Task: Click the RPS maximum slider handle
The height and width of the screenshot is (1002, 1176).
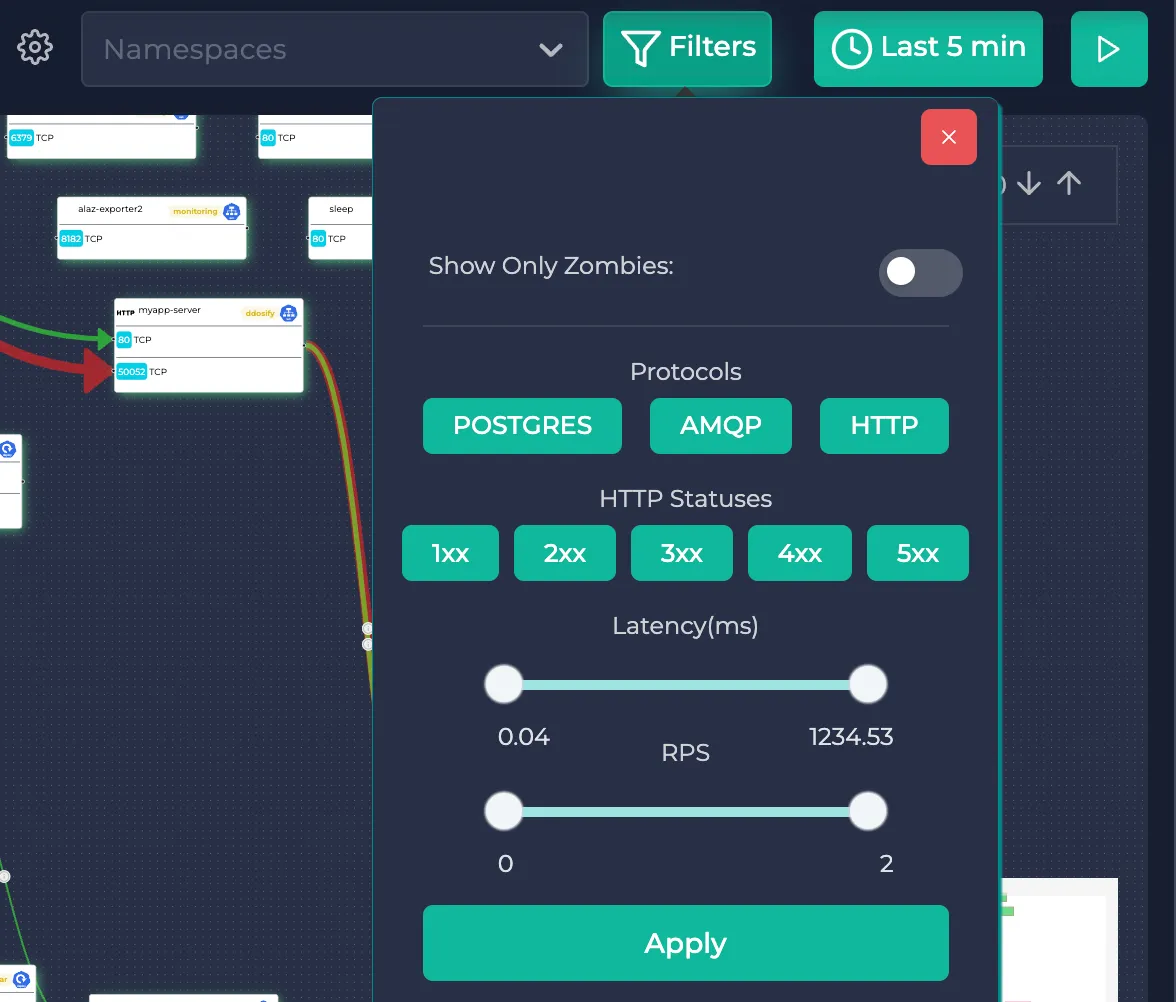Action: pyautogui.click(x=868, y=812)
